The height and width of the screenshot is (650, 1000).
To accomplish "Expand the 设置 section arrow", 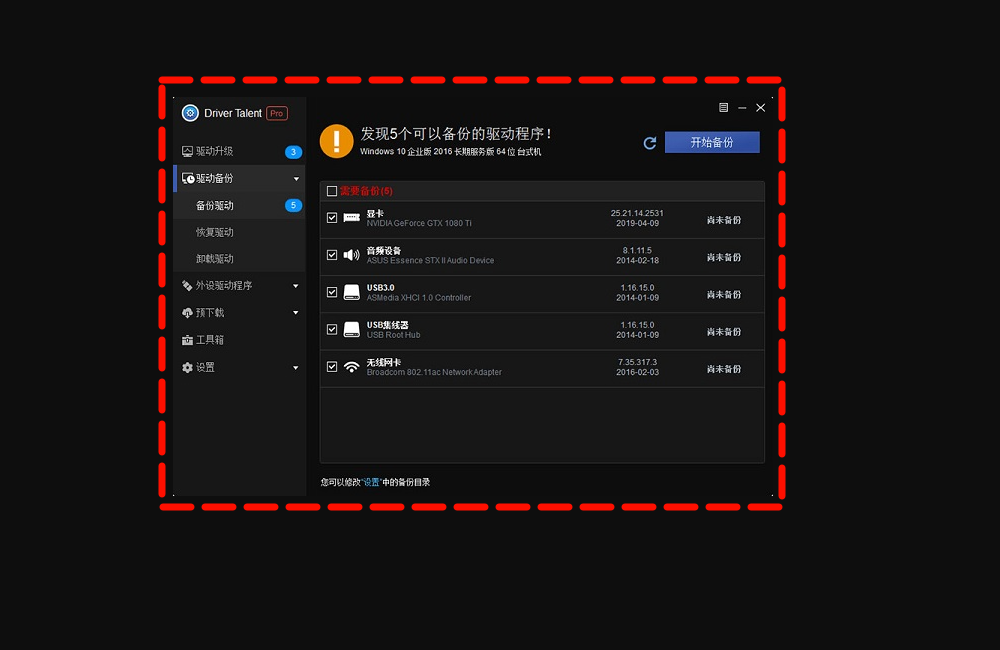I will coord(296,367).
